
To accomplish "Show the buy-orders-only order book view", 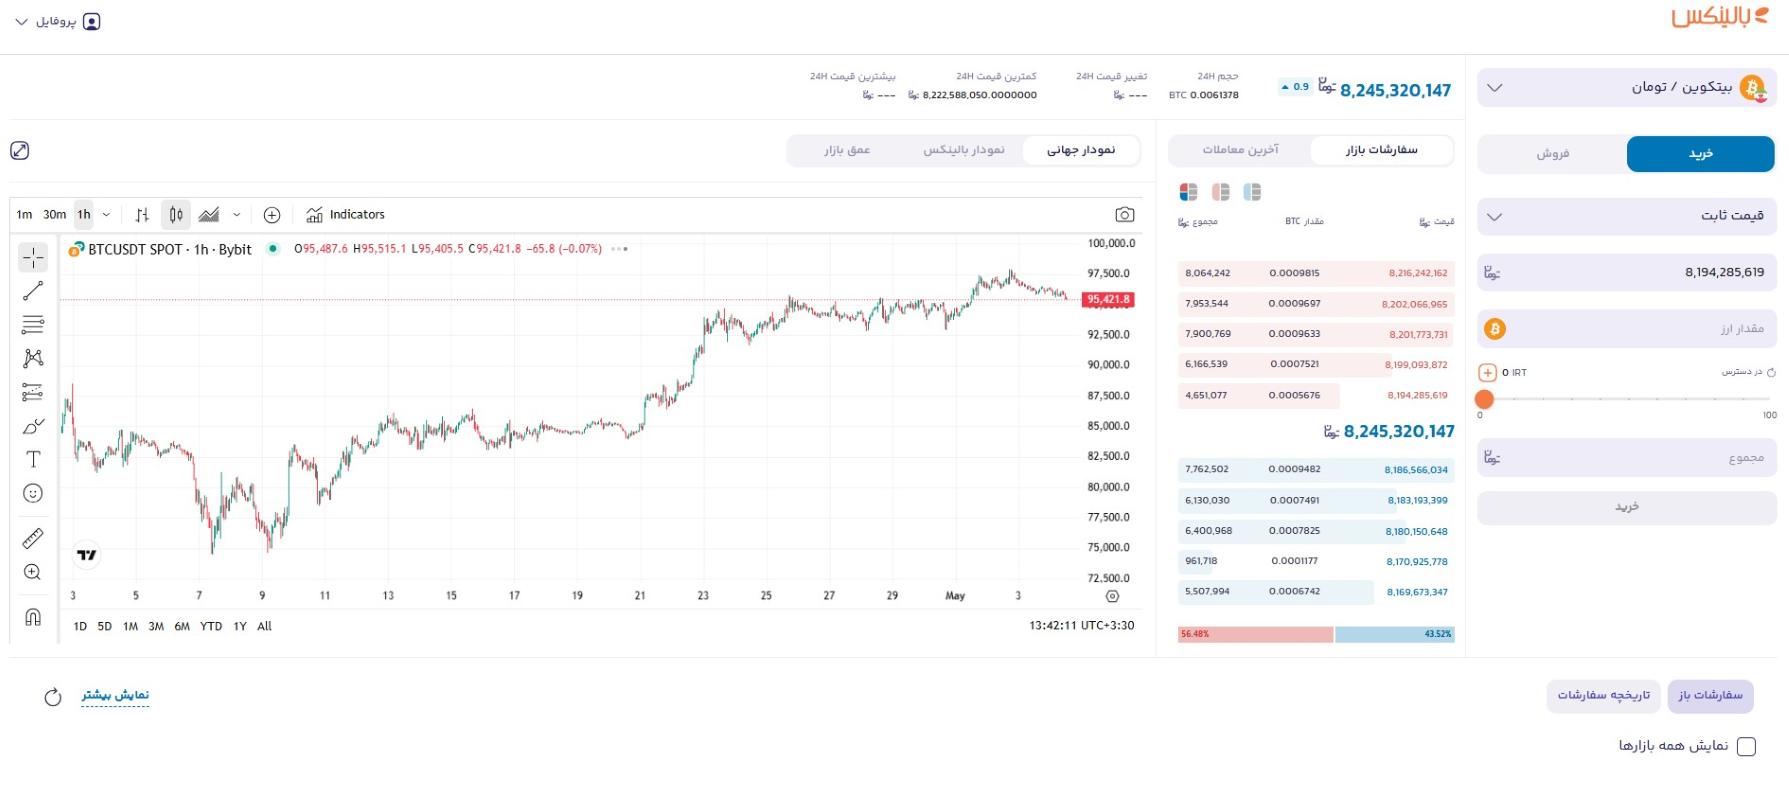I will (1252, 192).
